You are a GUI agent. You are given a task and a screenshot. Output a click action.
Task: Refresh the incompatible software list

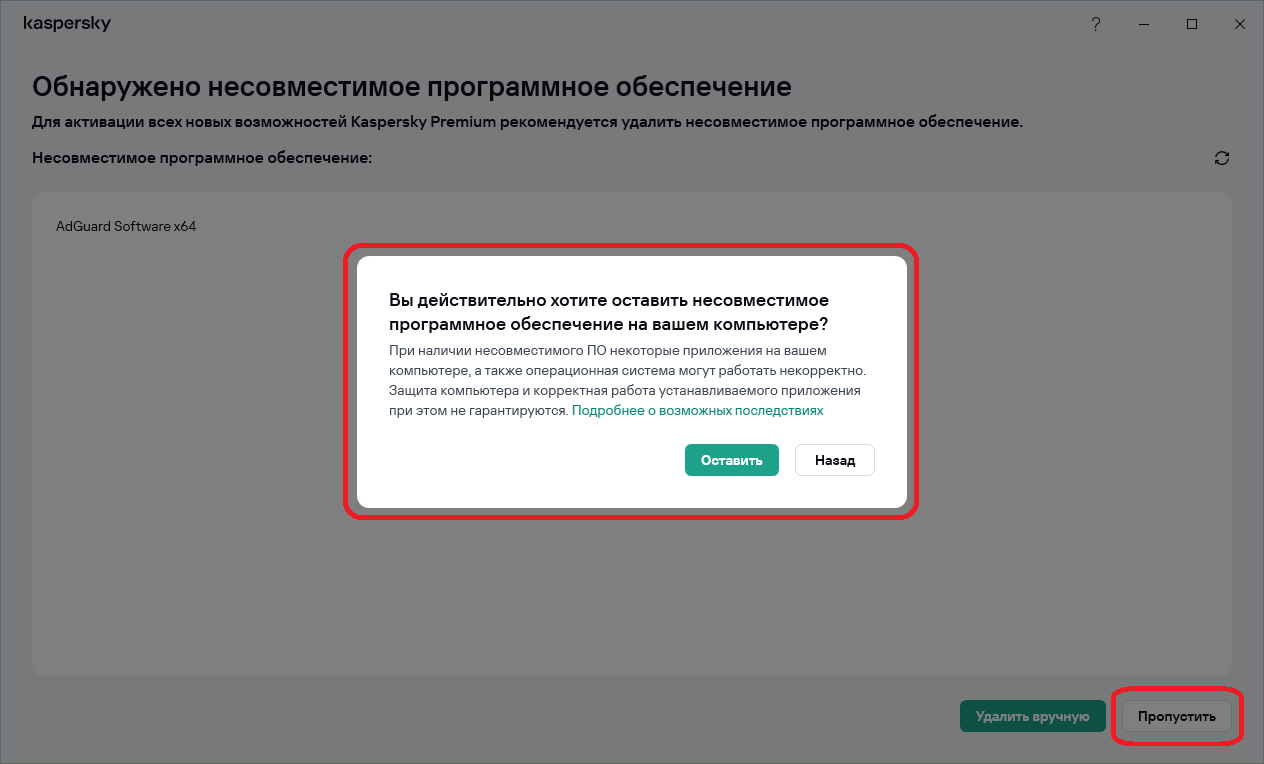[1221, 158]
